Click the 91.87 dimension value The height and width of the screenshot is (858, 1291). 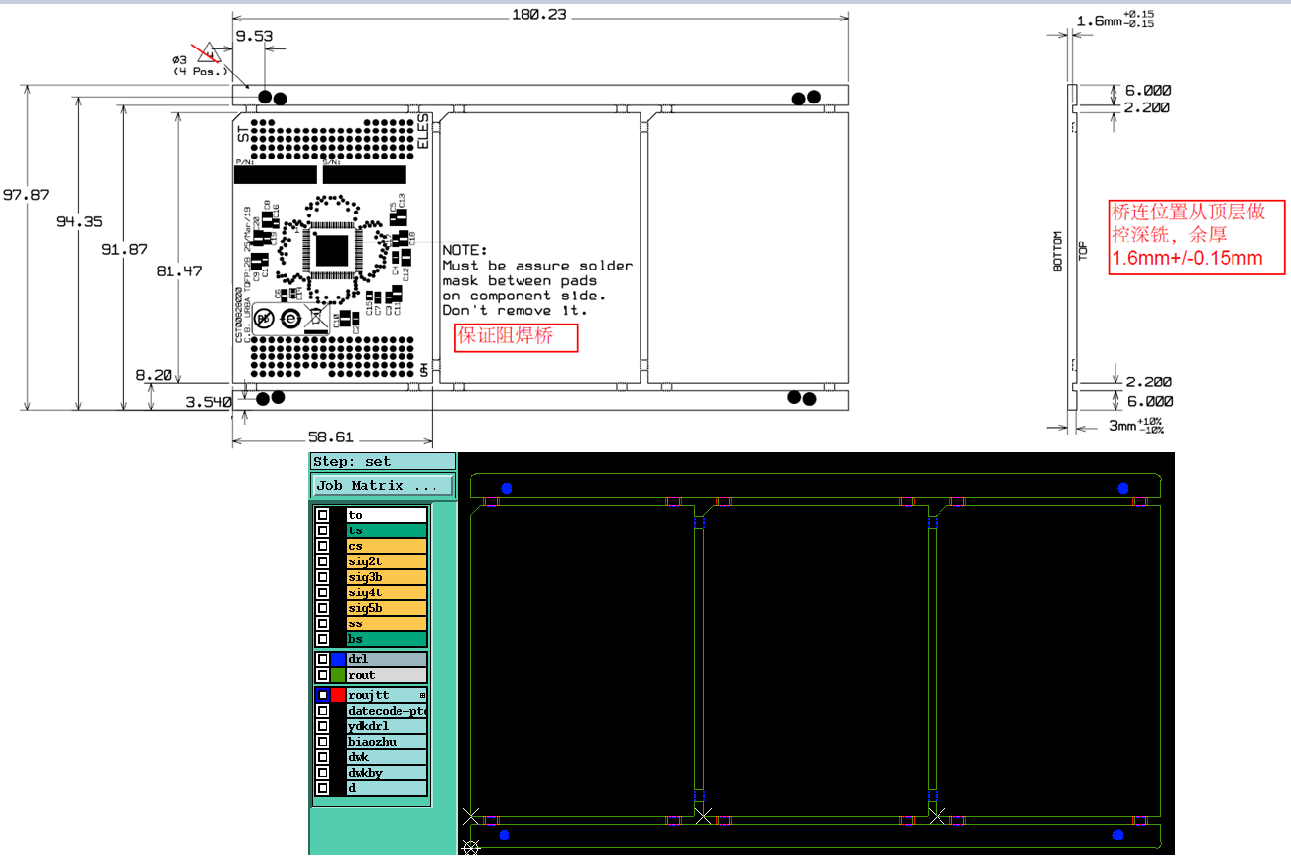click(124, 249)
